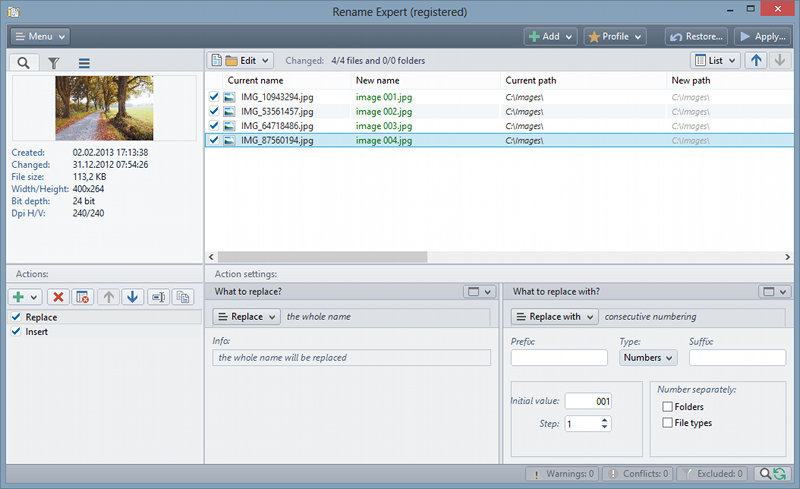Screen dimensions: 800x489
Task: Click the Prefix input field
Action: (x=559, y=357)
